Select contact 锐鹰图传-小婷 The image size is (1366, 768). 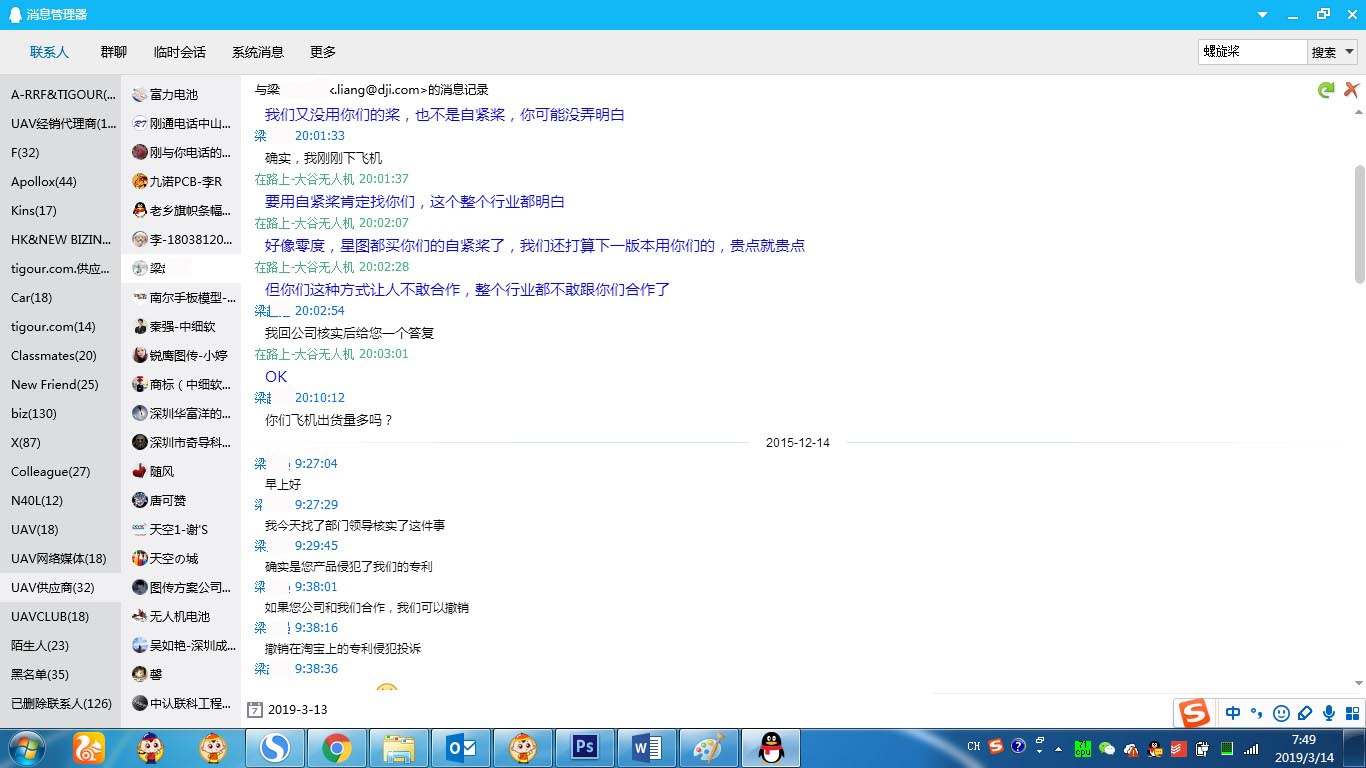(181, 355)
